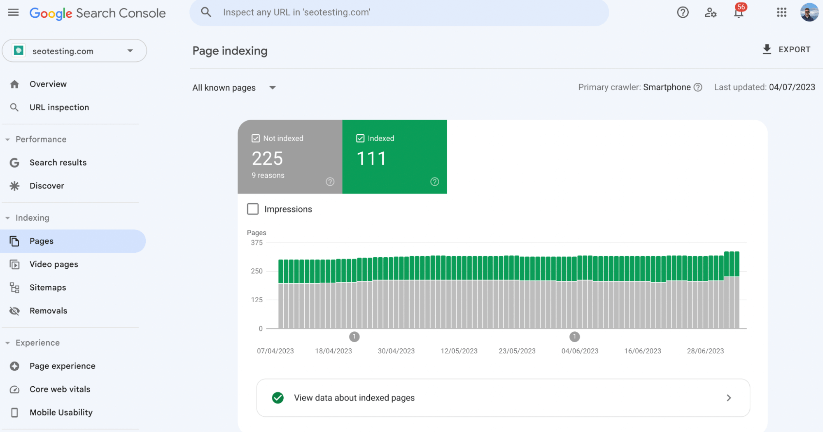Open the hamburger main menu
This screenshot has width=823, height=432.
[13, 13]
